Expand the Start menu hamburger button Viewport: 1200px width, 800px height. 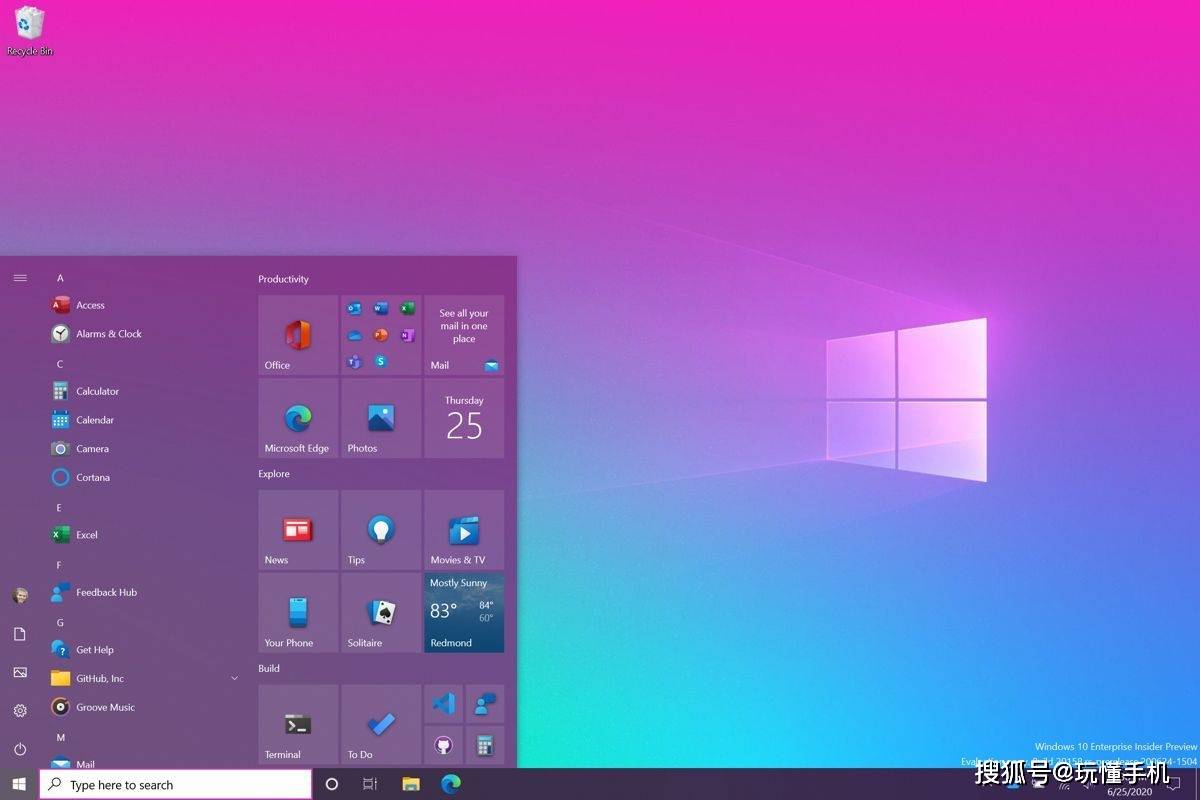coord(20,278)
